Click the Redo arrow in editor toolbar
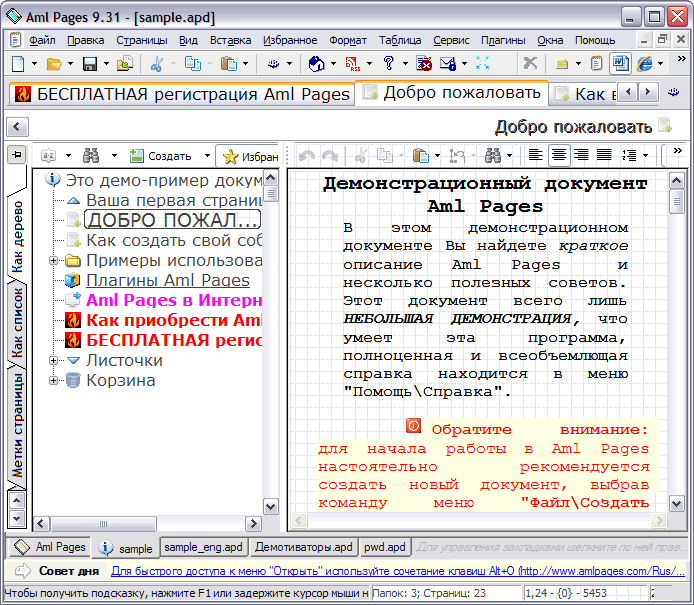This screenshot has width=694, height=605. [x=330, y=155]
